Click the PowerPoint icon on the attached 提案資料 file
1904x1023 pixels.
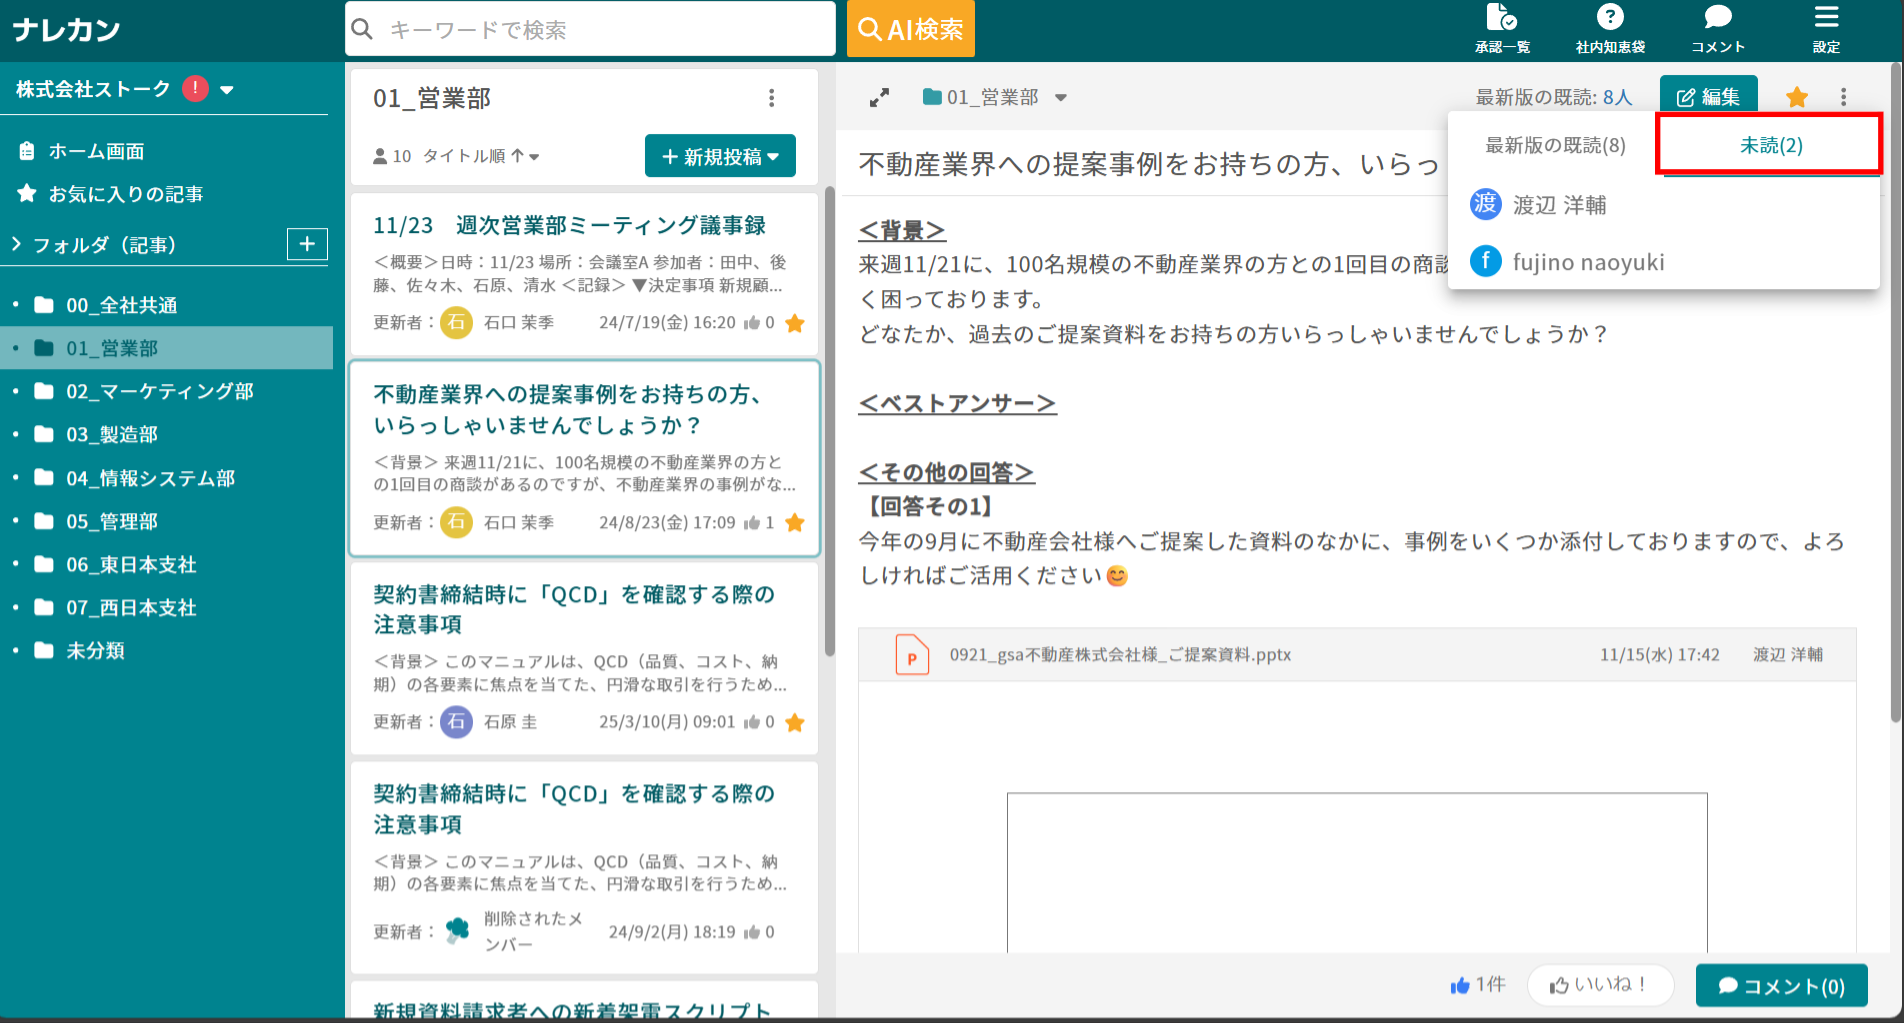[x=911, y=655]
